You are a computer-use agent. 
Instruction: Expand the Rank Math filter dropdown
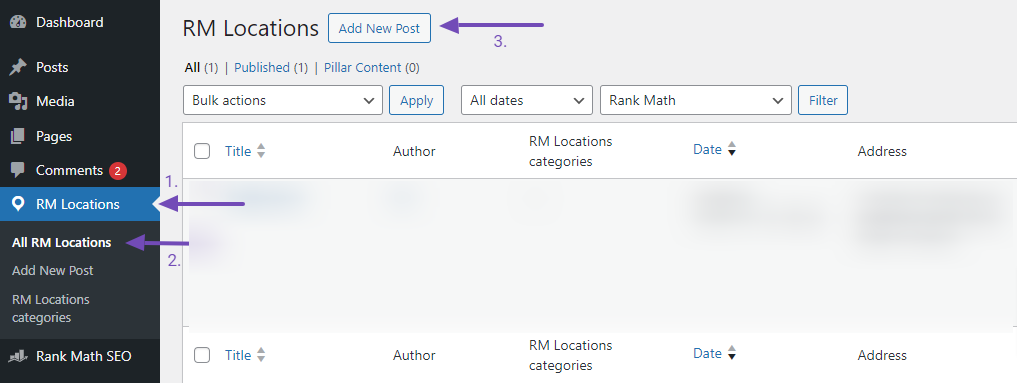point(695,100)
